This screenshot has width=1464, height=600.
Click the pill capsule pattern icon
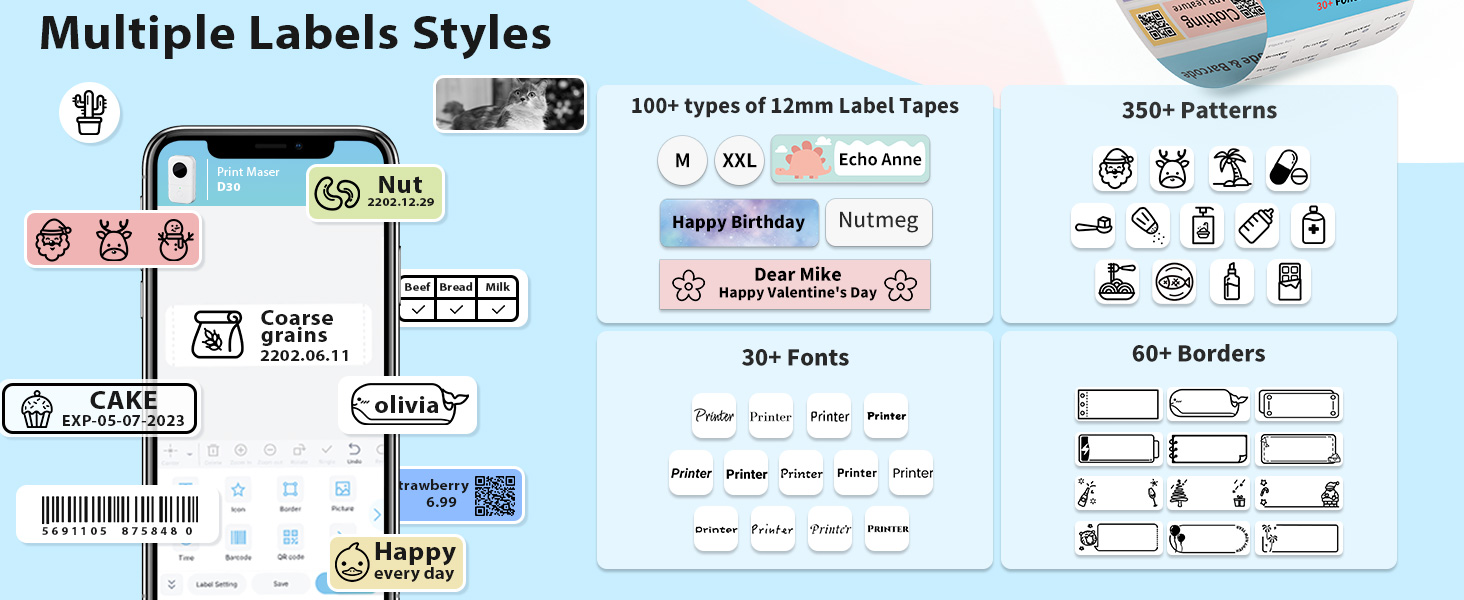pyautogui.click(x=1288, y=168)
